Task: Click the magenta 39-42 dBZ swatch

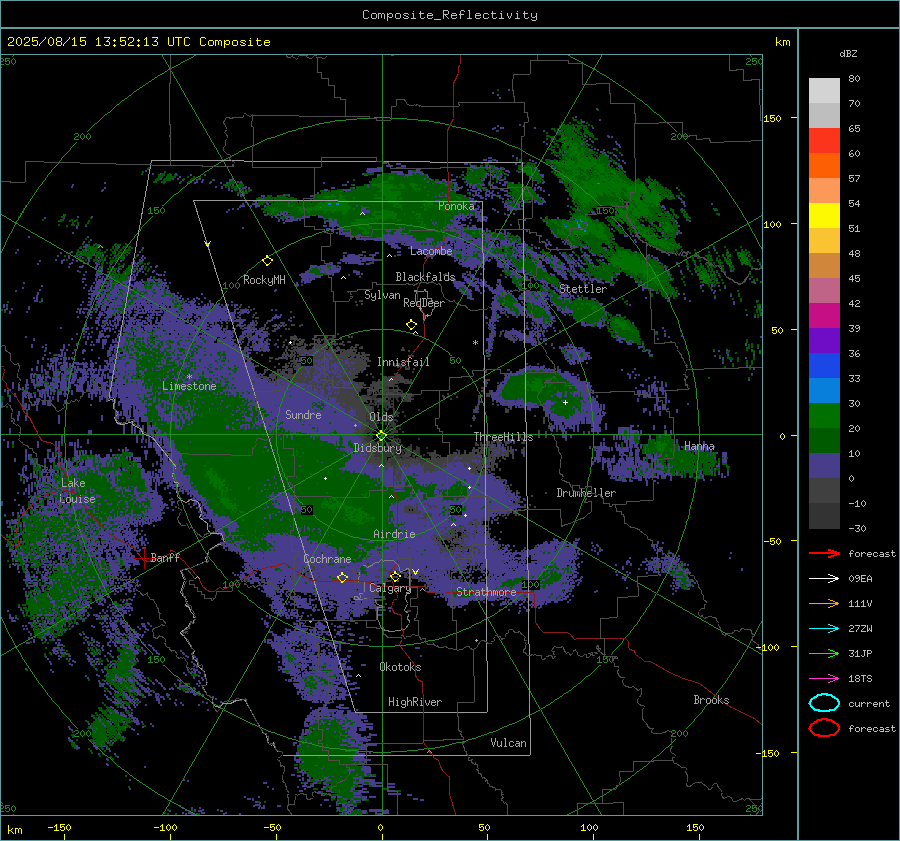Action: point(824,316)
